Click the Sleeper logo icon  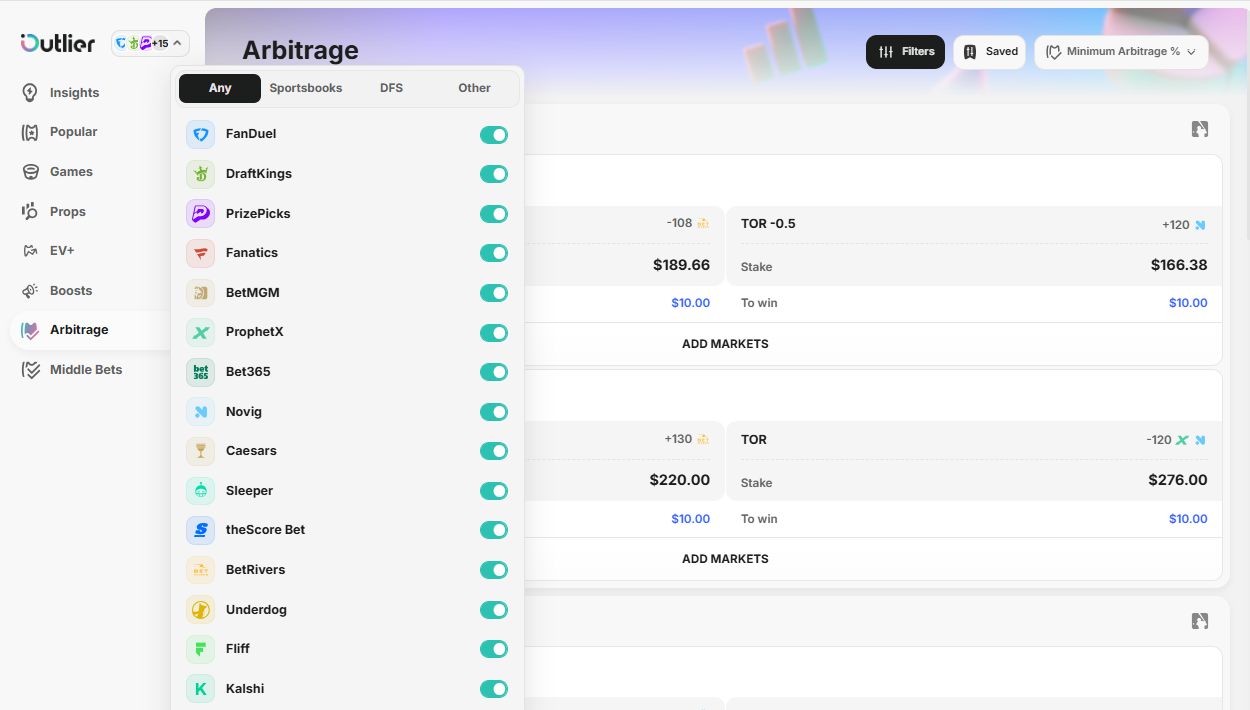click(201, 491)
